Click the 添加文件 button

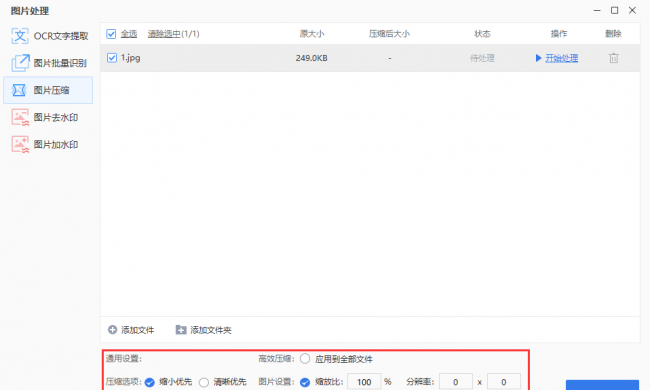click(131, 330)
